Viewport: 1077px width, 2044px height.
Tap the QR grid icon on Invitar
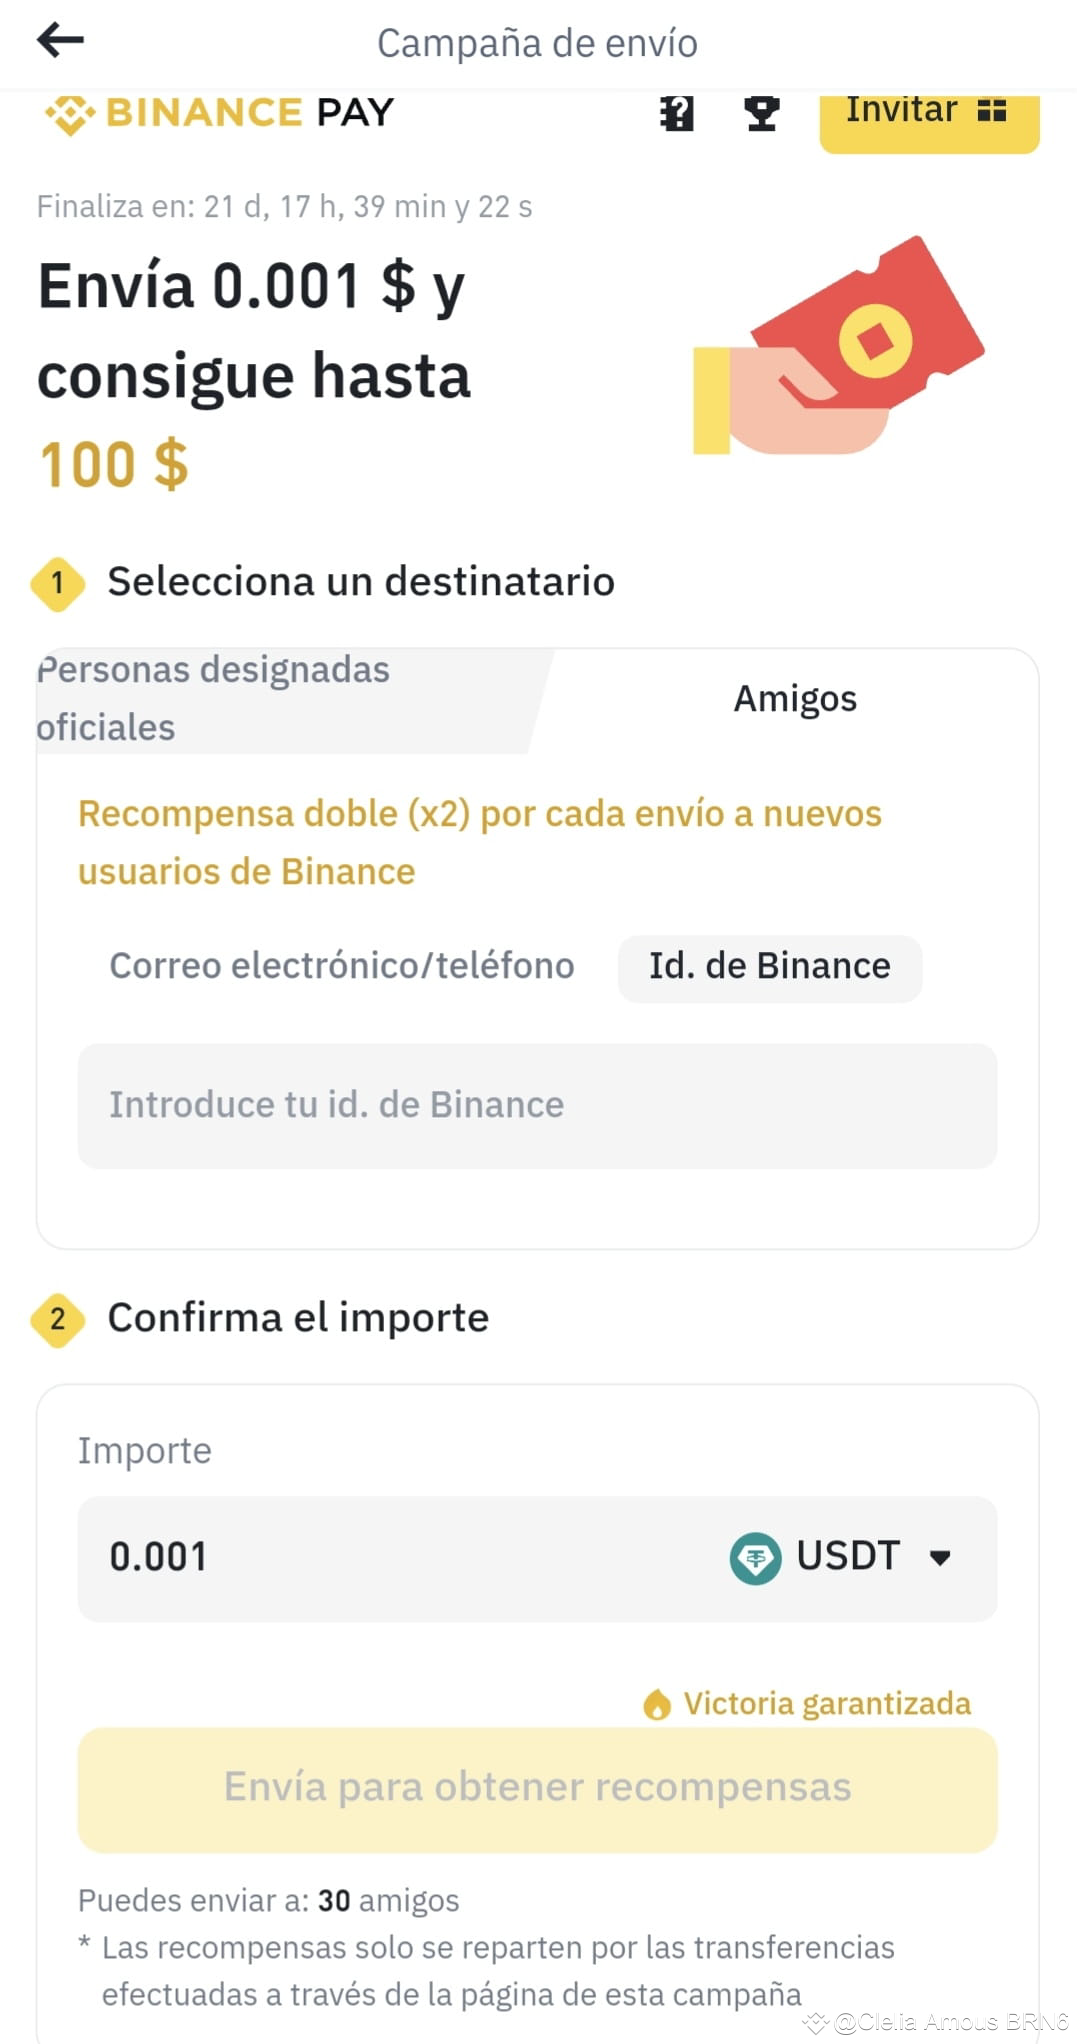991,110
